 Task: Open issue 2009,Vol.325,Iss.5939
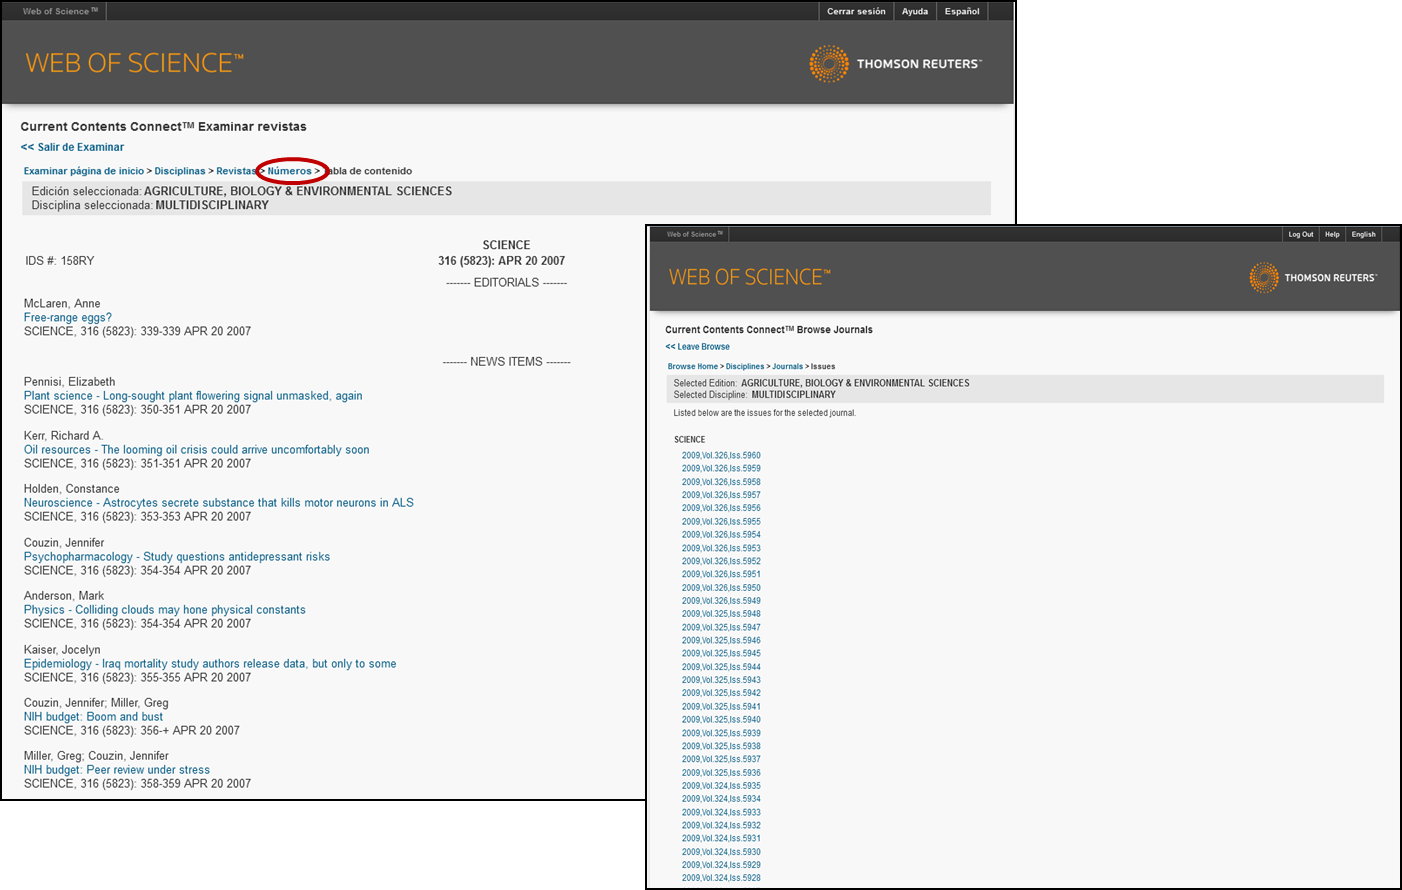[721, 733]
